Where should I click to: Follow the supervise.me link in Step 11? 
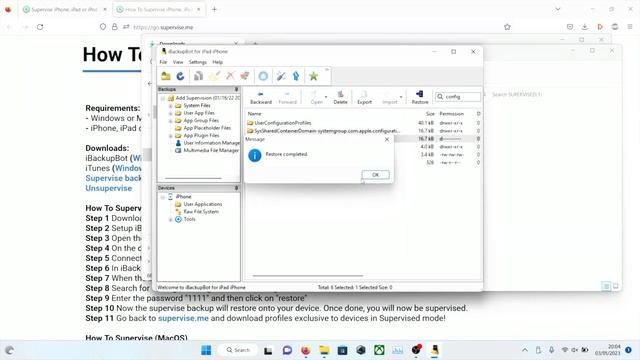[183, 318]
